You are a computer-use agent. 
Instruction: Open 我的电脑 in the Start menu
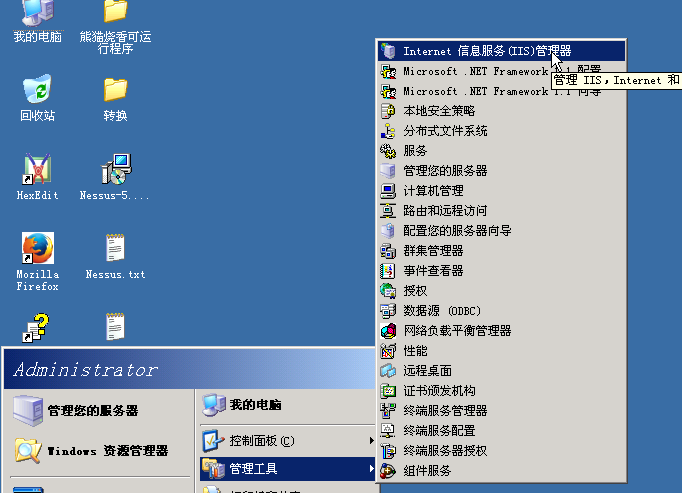pyautogui.click(x=287, y=405)
